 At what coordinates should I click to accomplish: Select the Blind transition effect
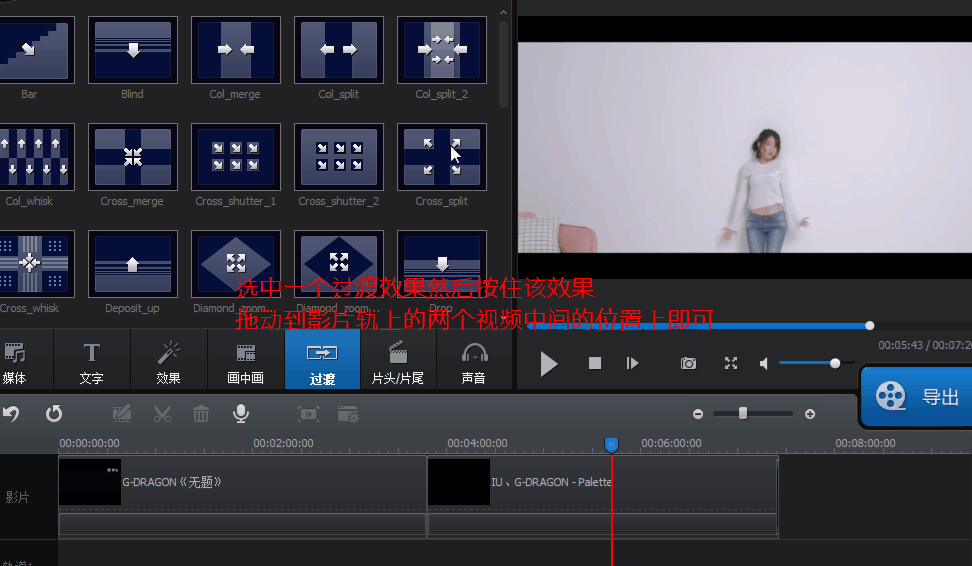(x=133, y=50)
